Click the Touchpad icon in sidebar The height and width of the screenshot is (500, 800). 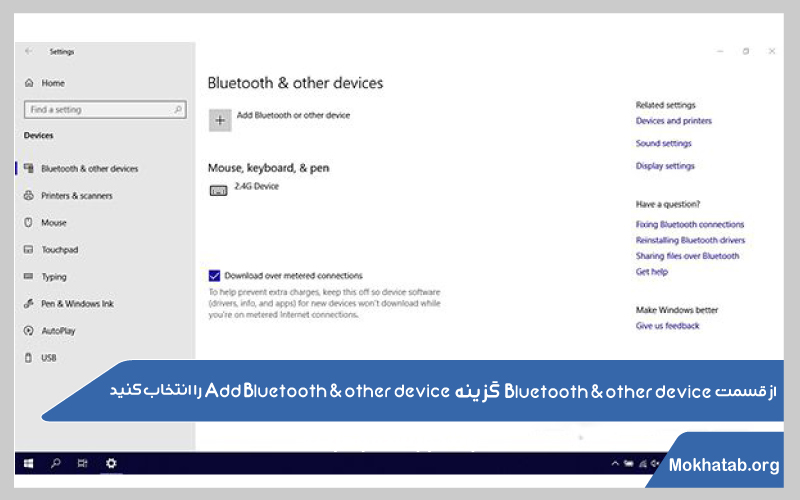tap(29, 249)
